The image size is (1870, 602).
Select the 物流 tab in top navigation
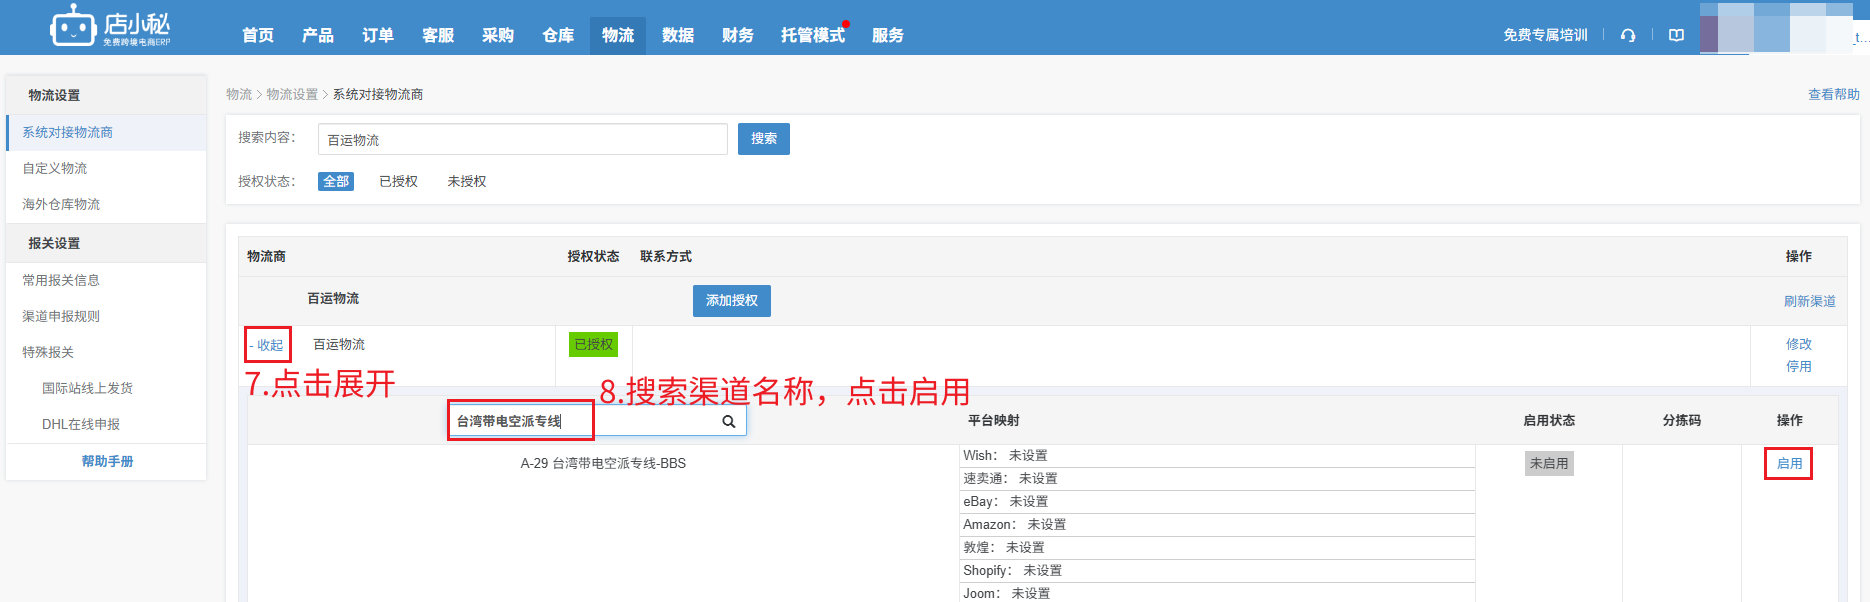pos(618,35)
